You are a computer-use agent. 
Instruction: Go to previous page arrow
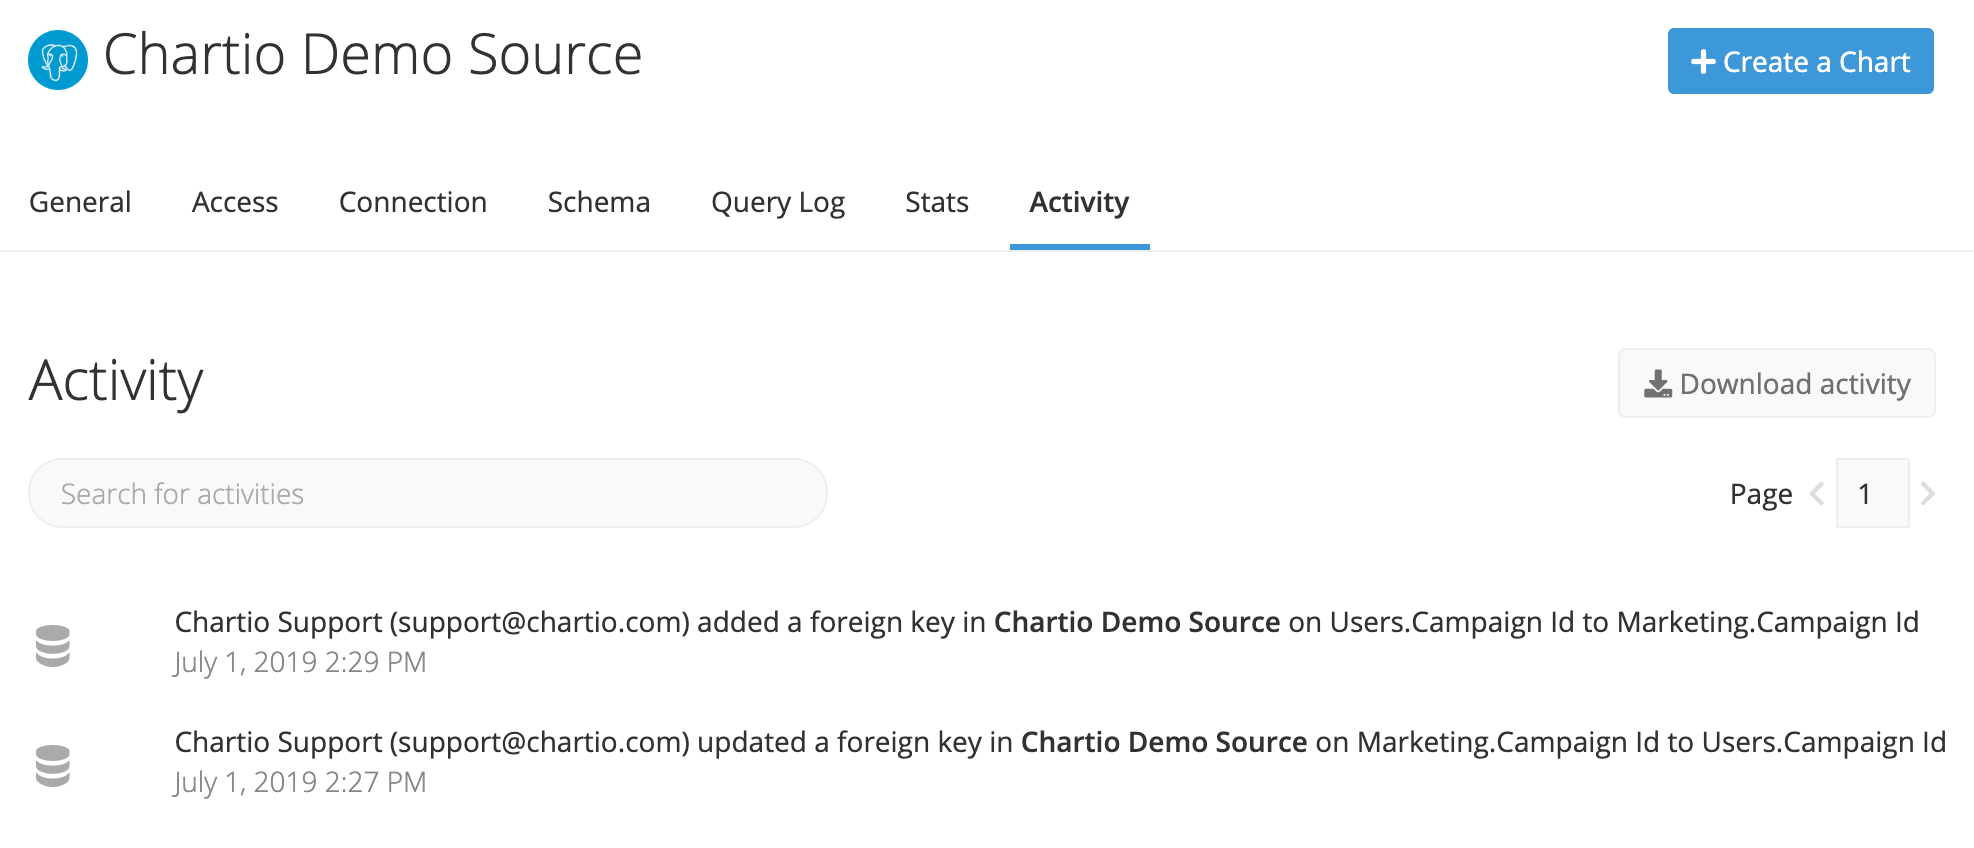[x=1817, y=493]
